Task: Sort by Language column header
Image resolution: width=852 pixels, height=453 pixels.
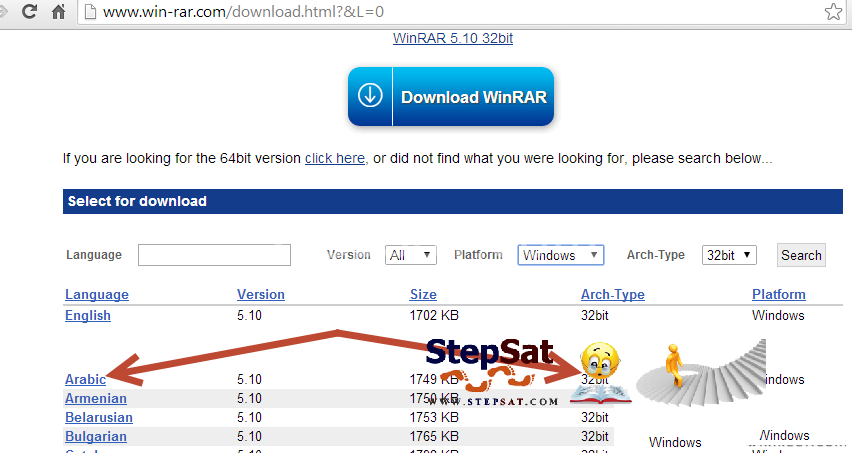Action: [x=97, y=295]
